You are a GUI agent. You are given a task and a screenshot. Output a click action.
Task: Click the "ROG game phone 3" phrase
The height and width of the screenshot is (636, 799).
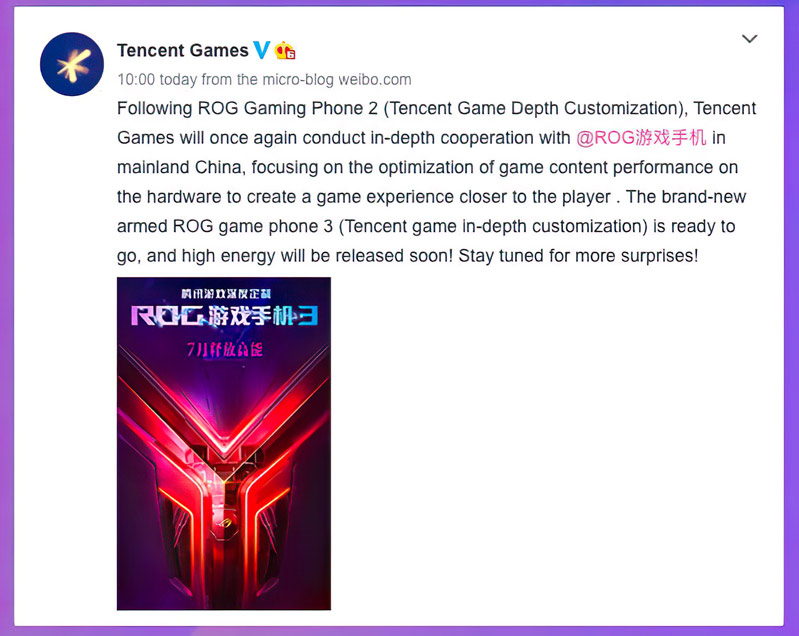(x=253, y=226)
